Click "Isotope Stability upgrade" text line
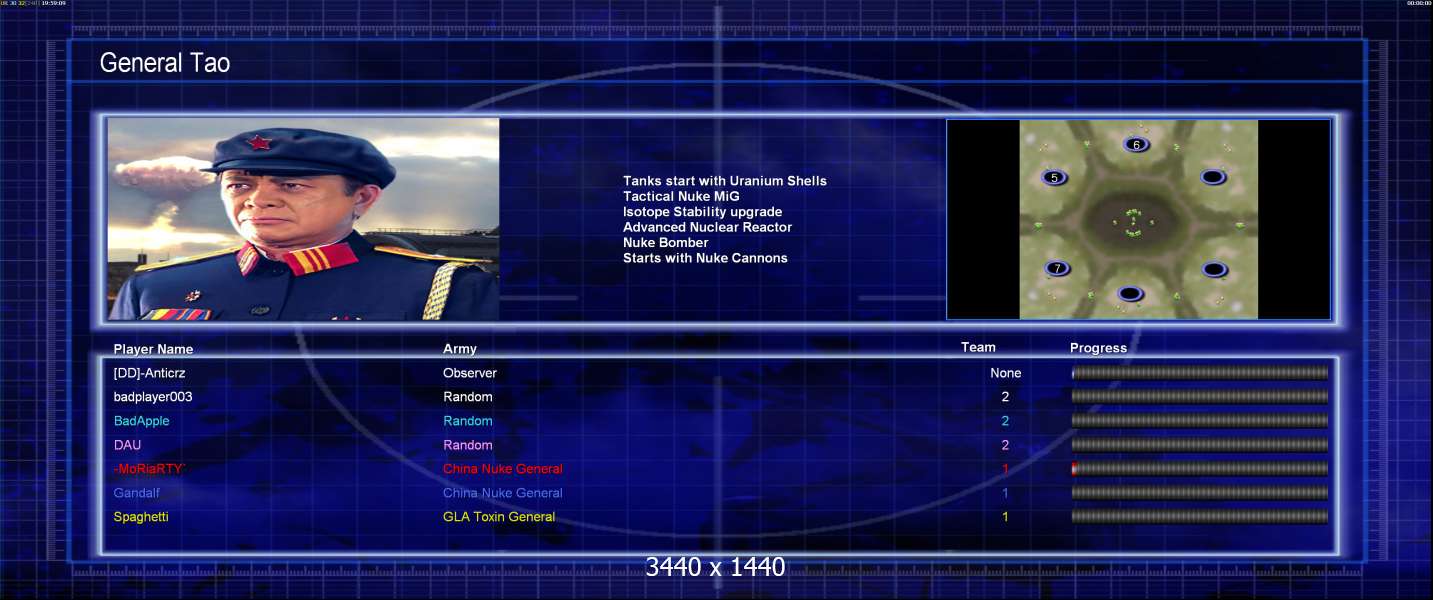 [x=703, y=212]
